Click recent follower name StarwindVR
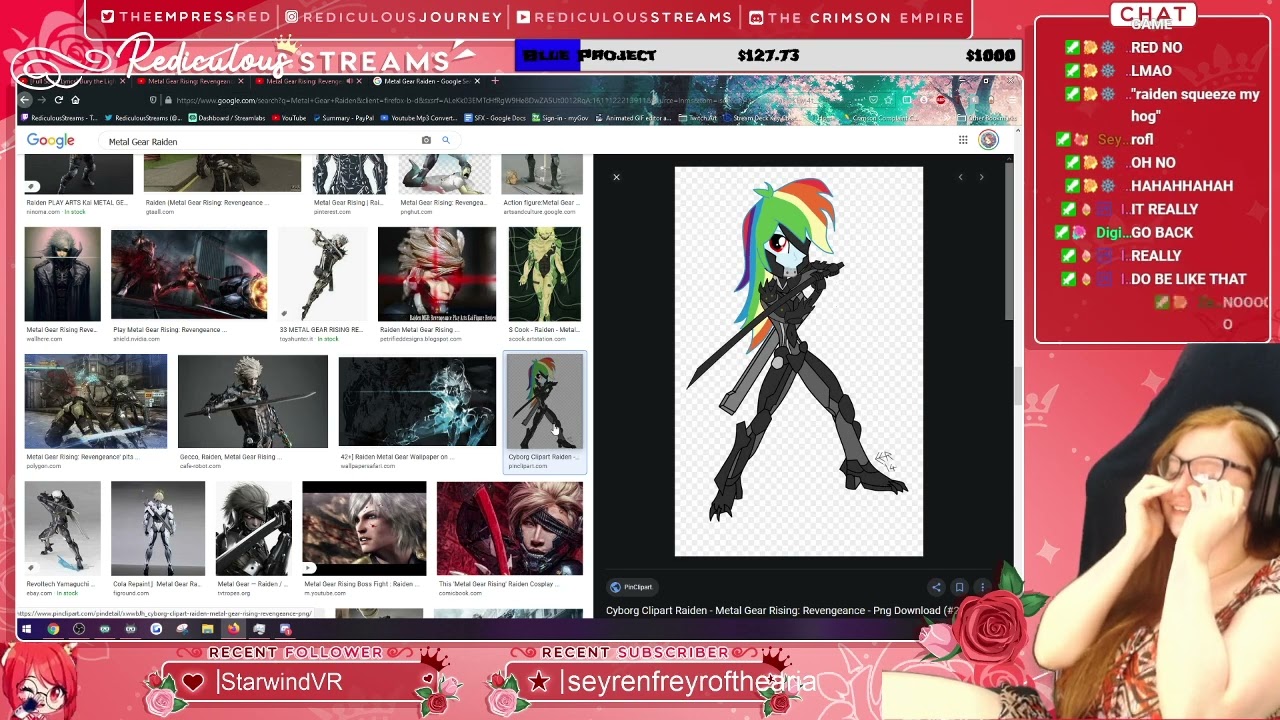Viewport: 1280px width, 720px height. coord(280,682)
